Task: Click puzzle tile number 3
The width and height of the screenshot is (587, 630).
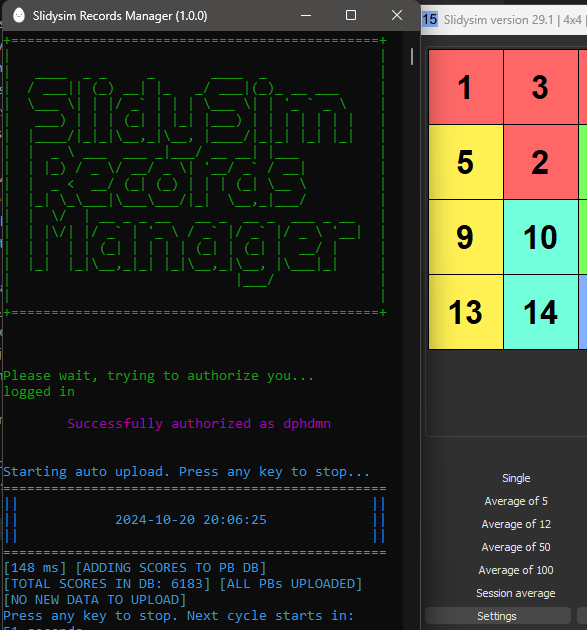Action: pyautogui.click(x=541, y=87)
